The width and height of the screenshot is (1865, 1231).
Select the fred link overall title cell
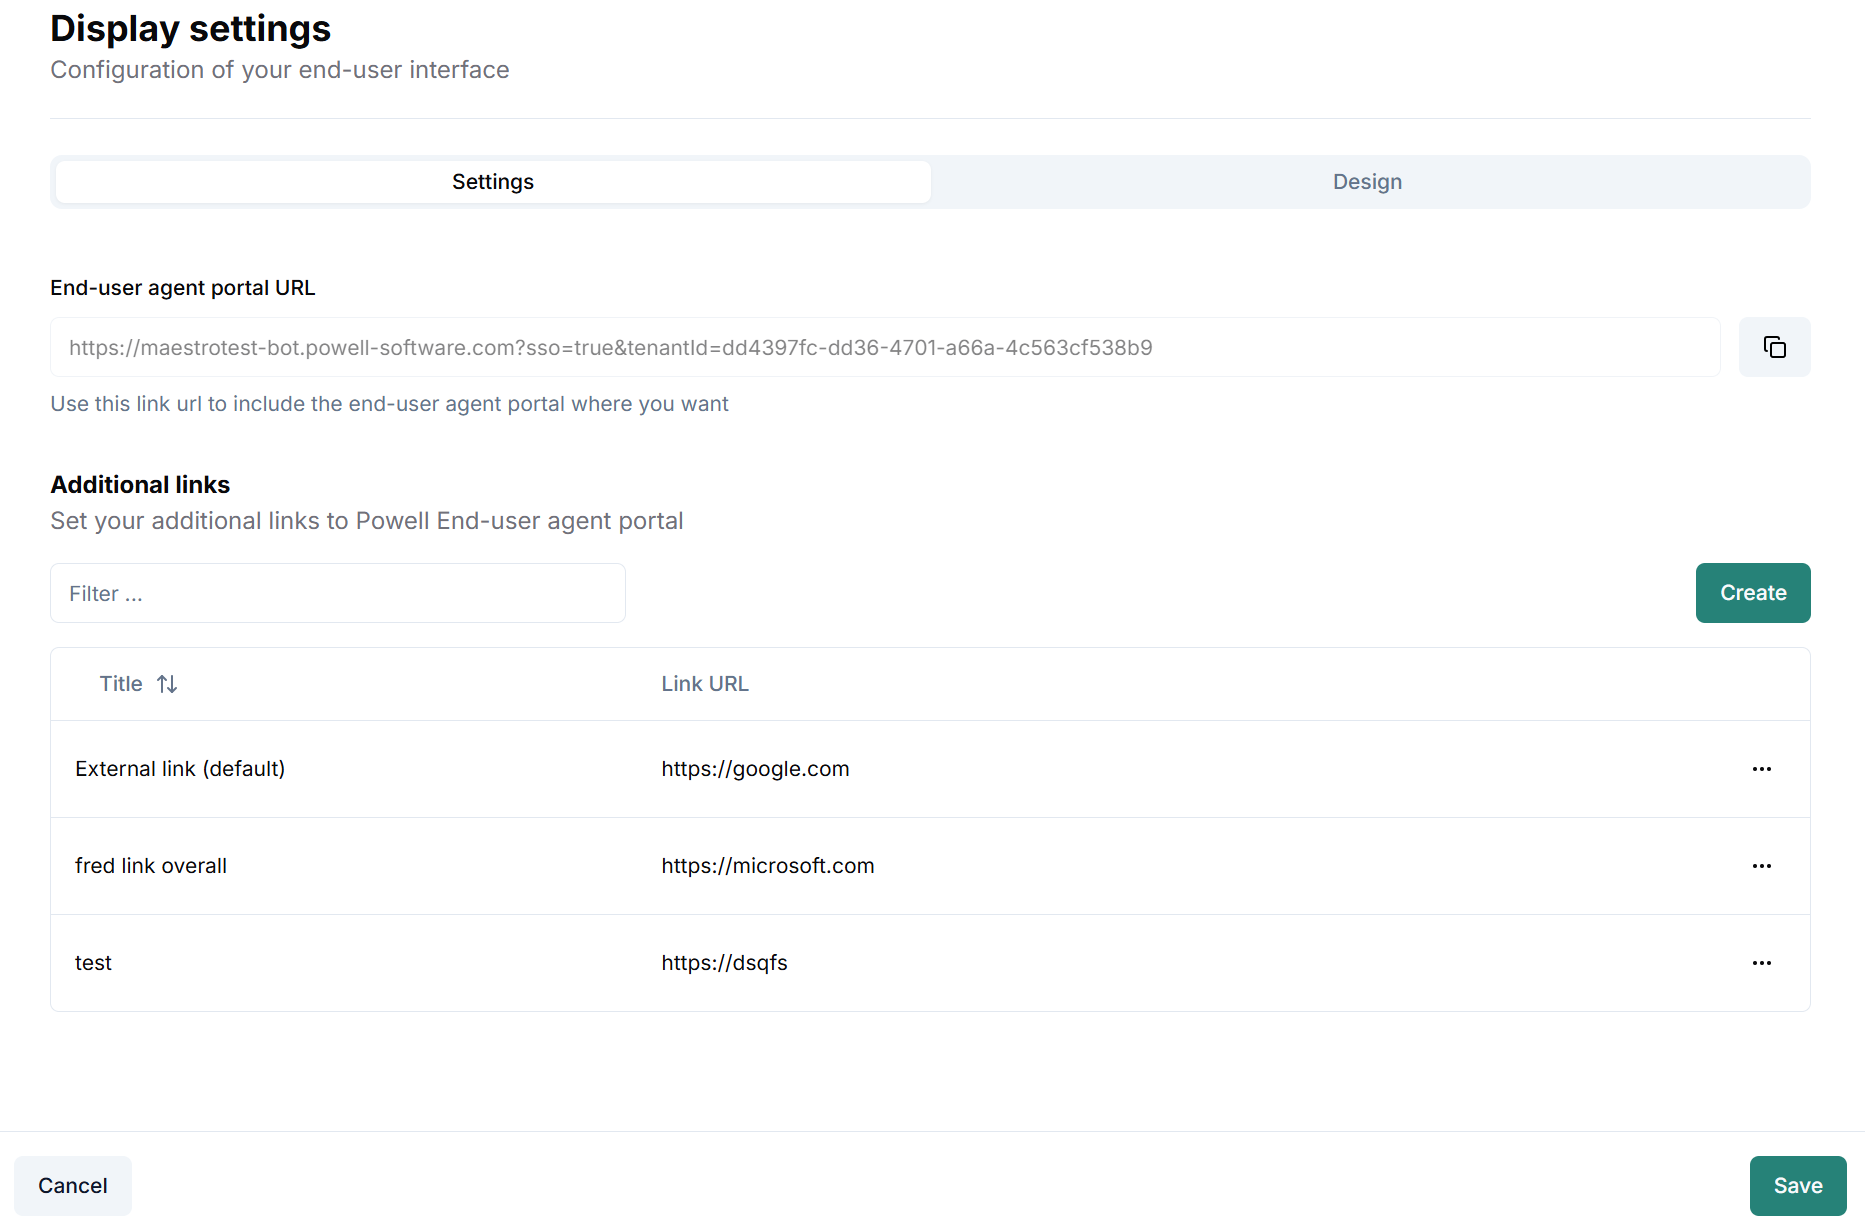point(151,866)
